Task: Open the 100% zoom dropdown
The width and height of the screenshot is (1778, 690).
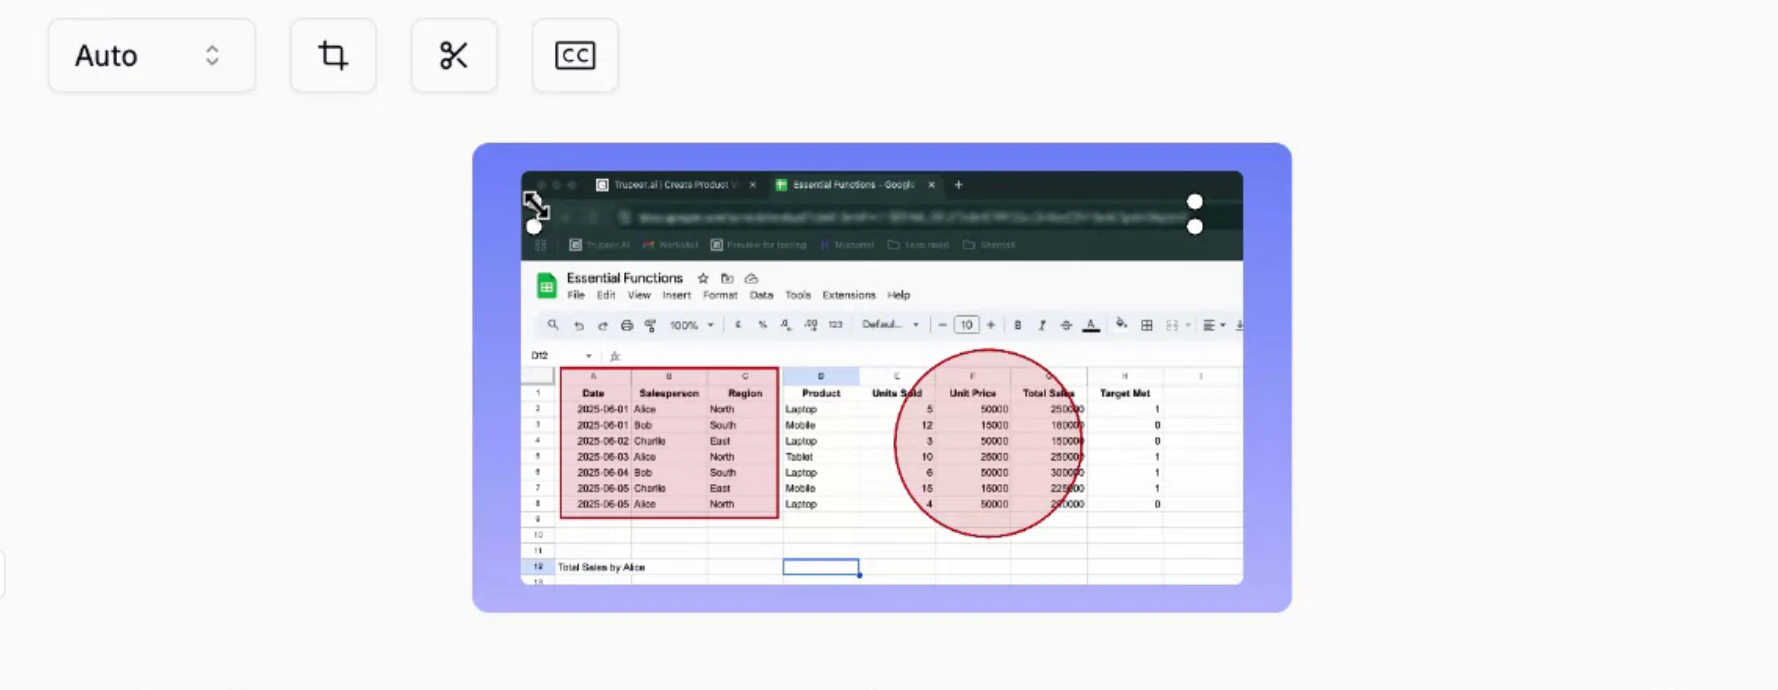Action: pyautogui.click(x=691, y=325)
